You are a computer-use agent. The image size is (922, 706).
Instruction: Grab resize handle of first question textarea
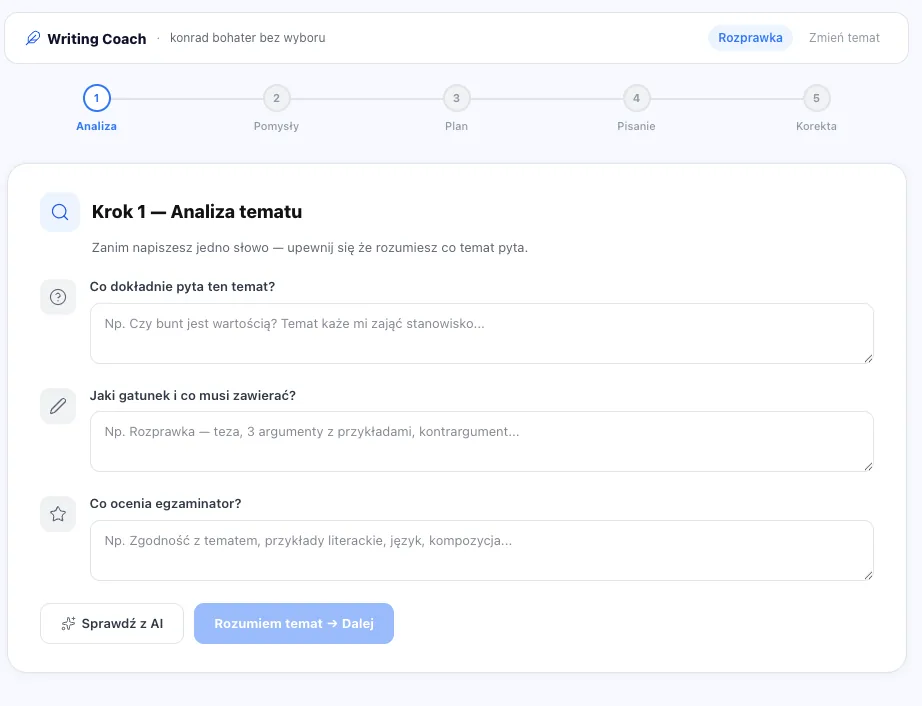coord(868,358)
